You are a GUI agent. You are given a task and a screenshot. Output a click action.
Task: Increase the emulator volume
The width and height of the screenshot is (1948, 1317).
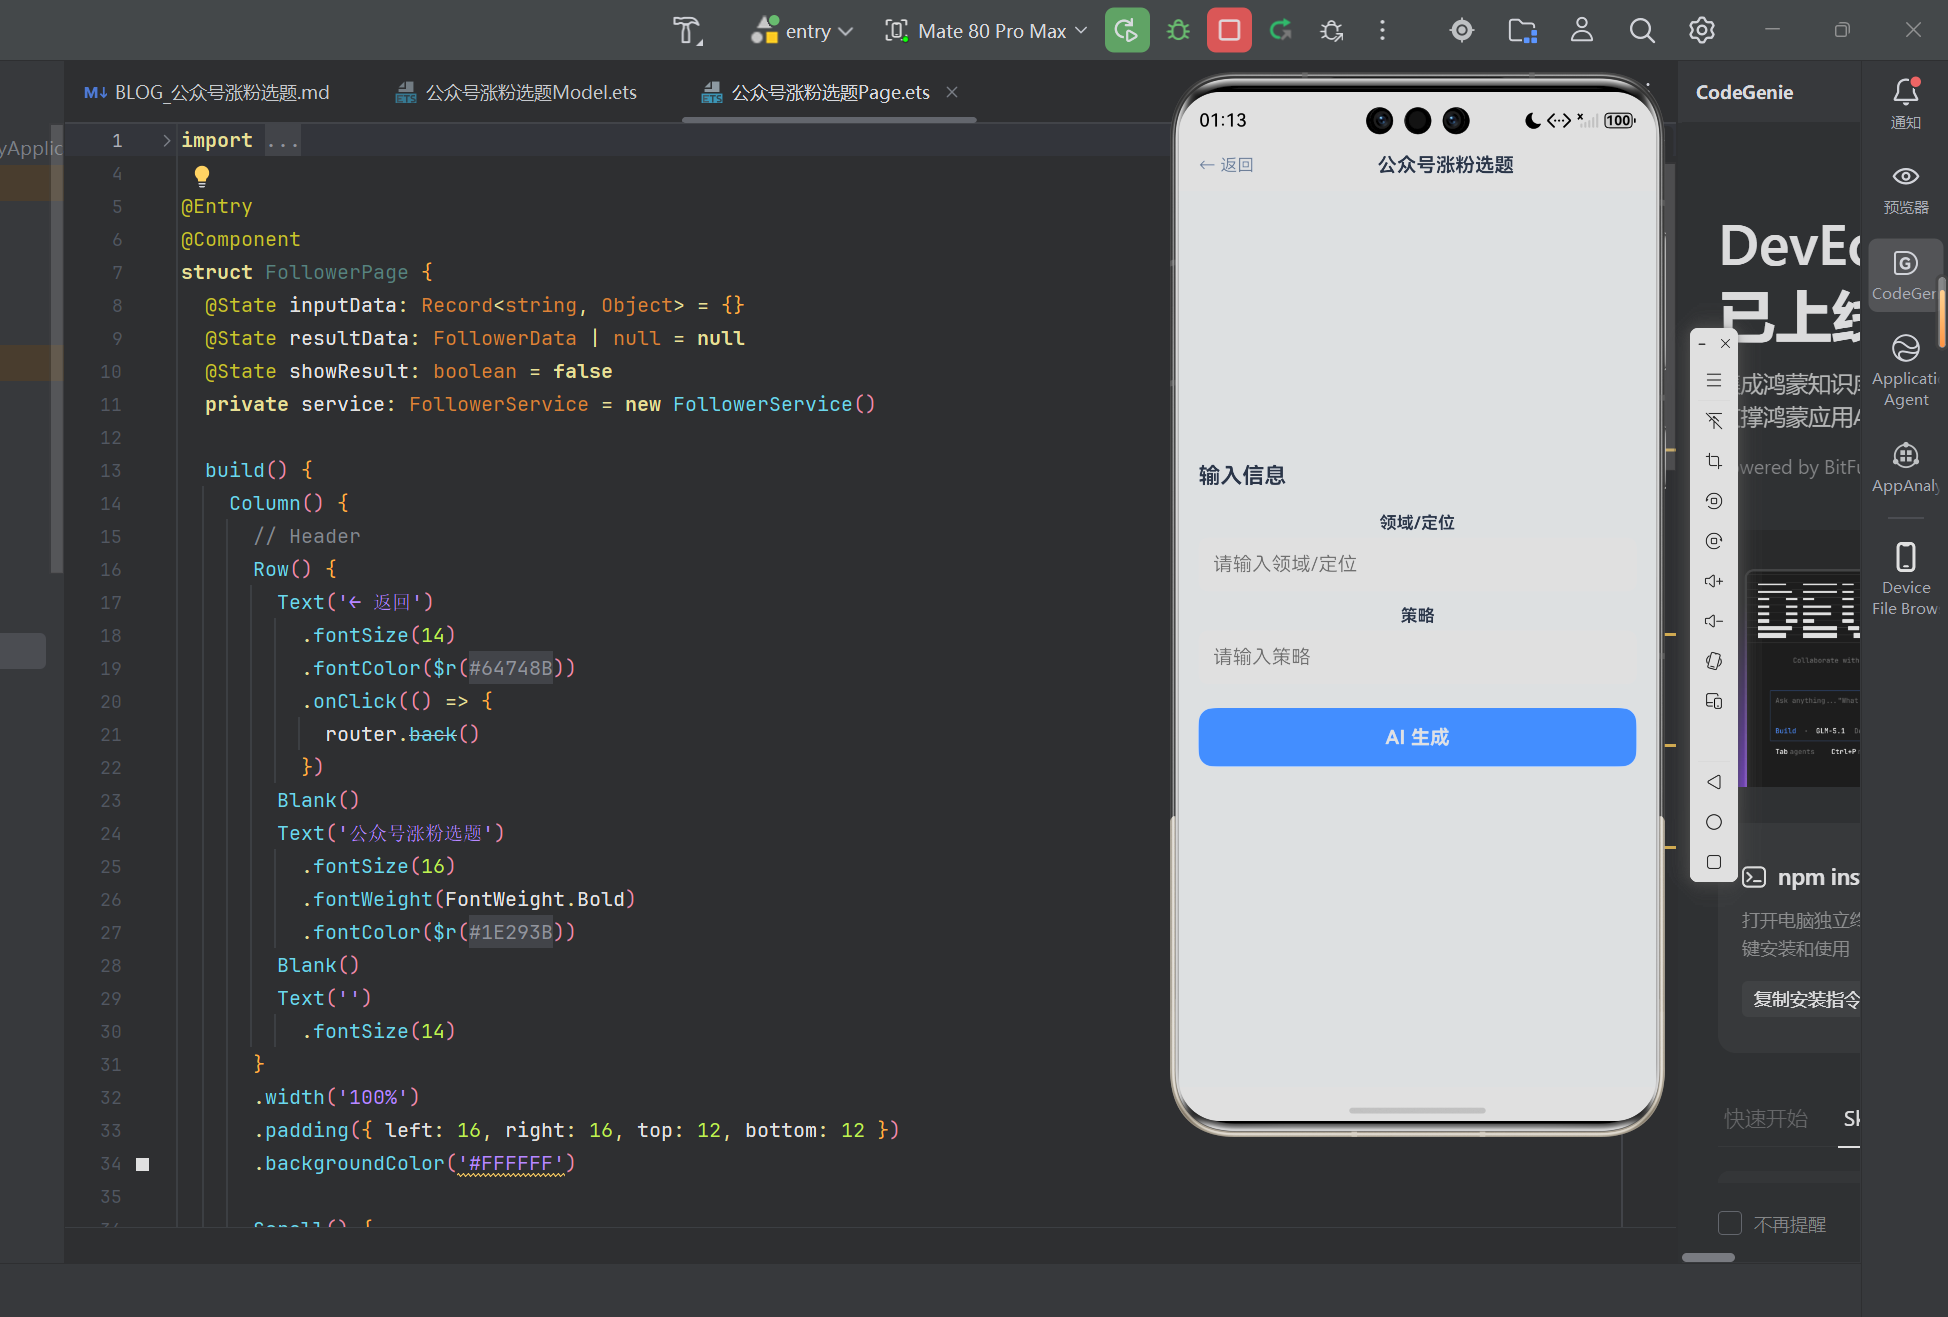coord(1714,581)
